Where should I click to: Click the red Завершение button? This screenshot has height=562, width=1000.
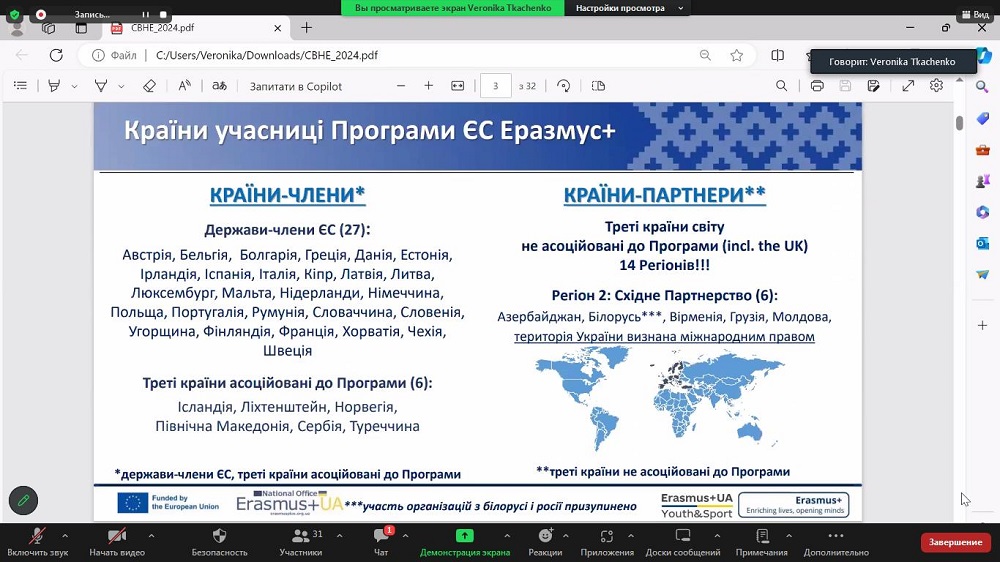[x=955, y=542]
